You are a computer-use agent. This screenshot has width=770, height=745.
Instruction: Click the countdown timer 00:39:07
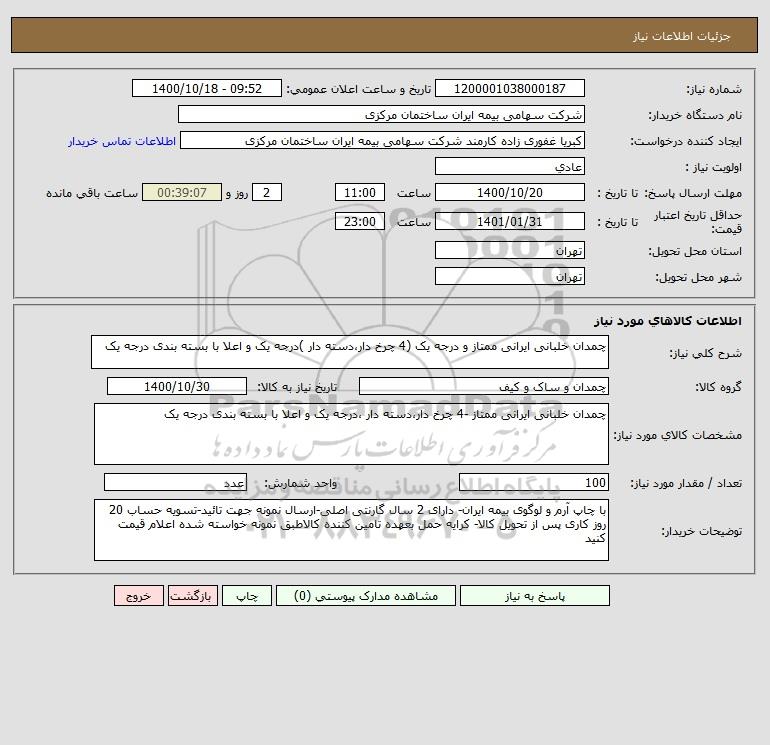(182, 193)
